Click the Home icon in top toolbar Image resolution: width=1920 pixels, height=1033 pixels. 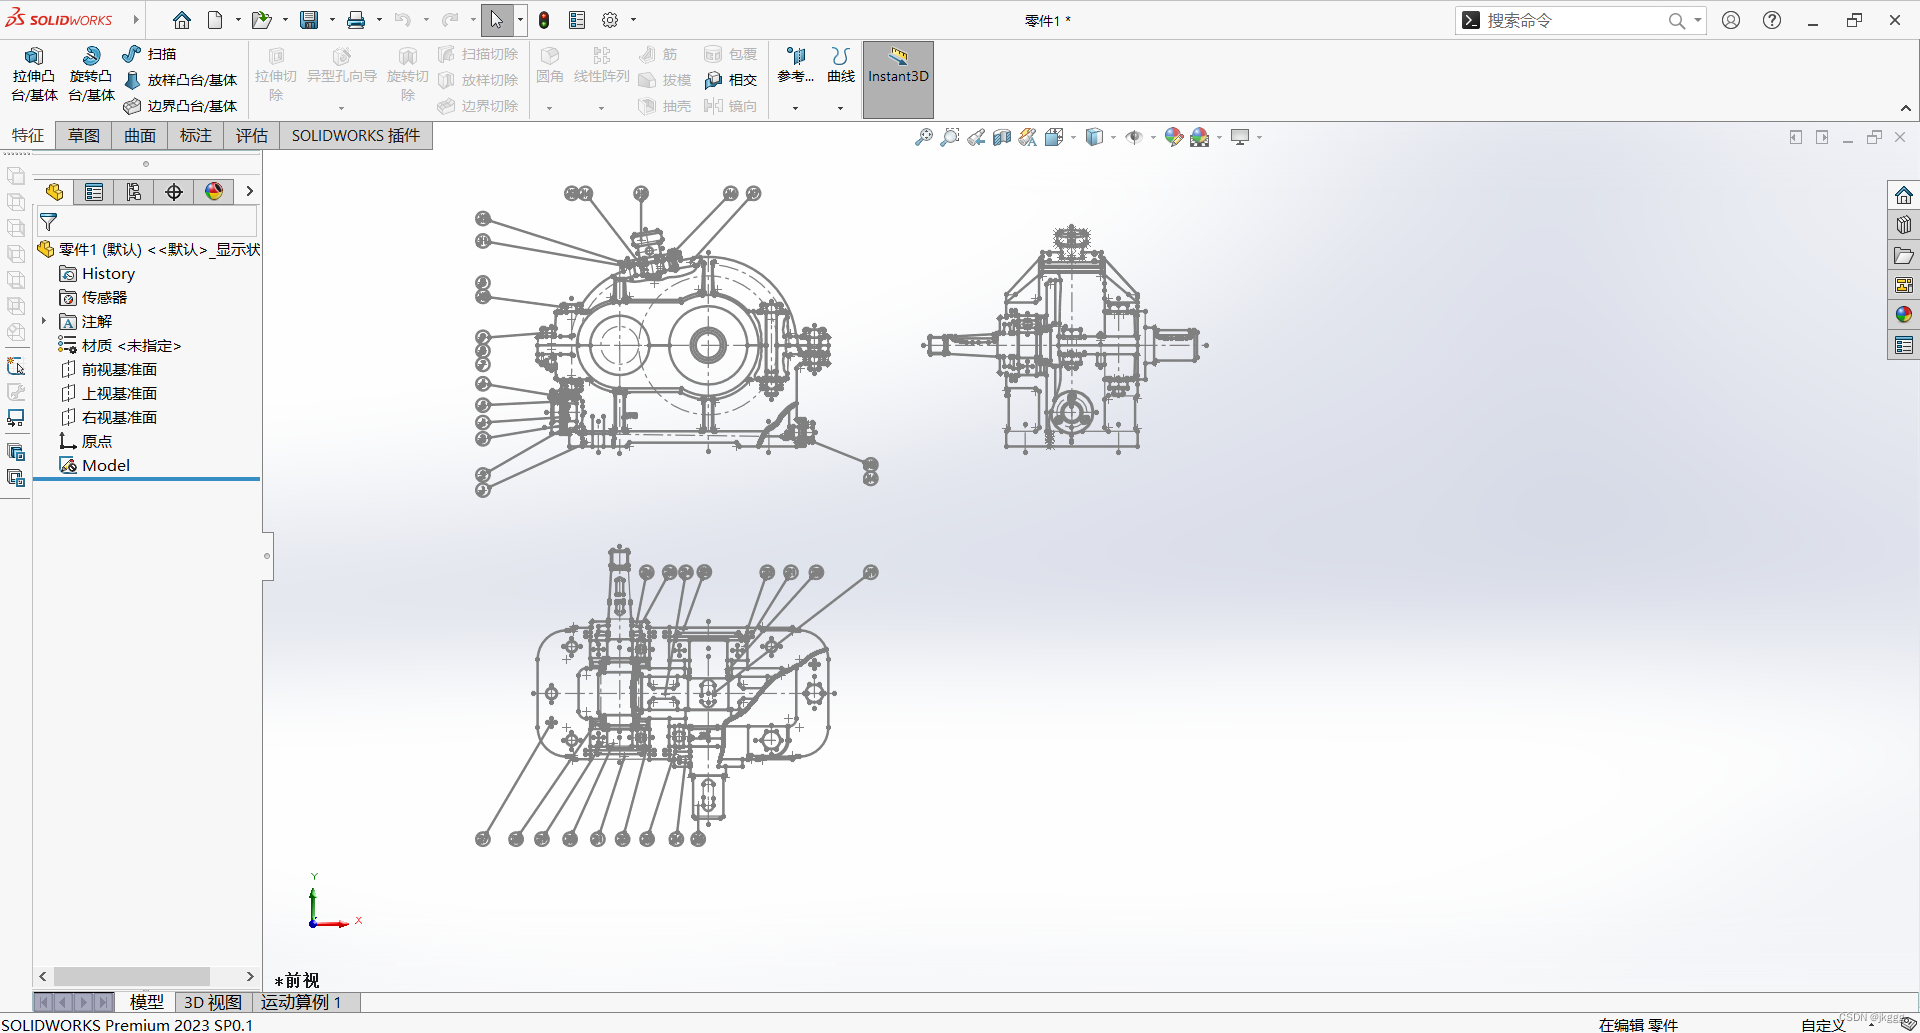tap(182, 20)
